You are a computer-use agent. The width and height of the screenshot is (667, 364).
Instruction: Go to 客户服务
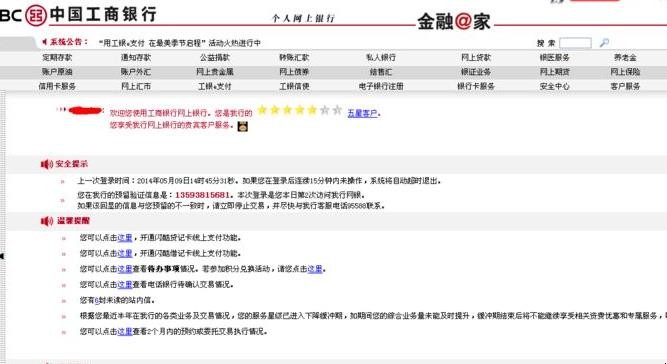point(625,86)
